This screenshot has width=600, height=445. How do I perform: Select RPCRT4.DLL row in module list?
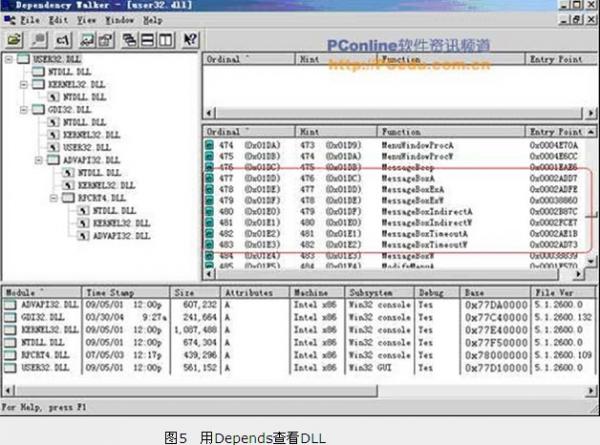pos(299,355)
